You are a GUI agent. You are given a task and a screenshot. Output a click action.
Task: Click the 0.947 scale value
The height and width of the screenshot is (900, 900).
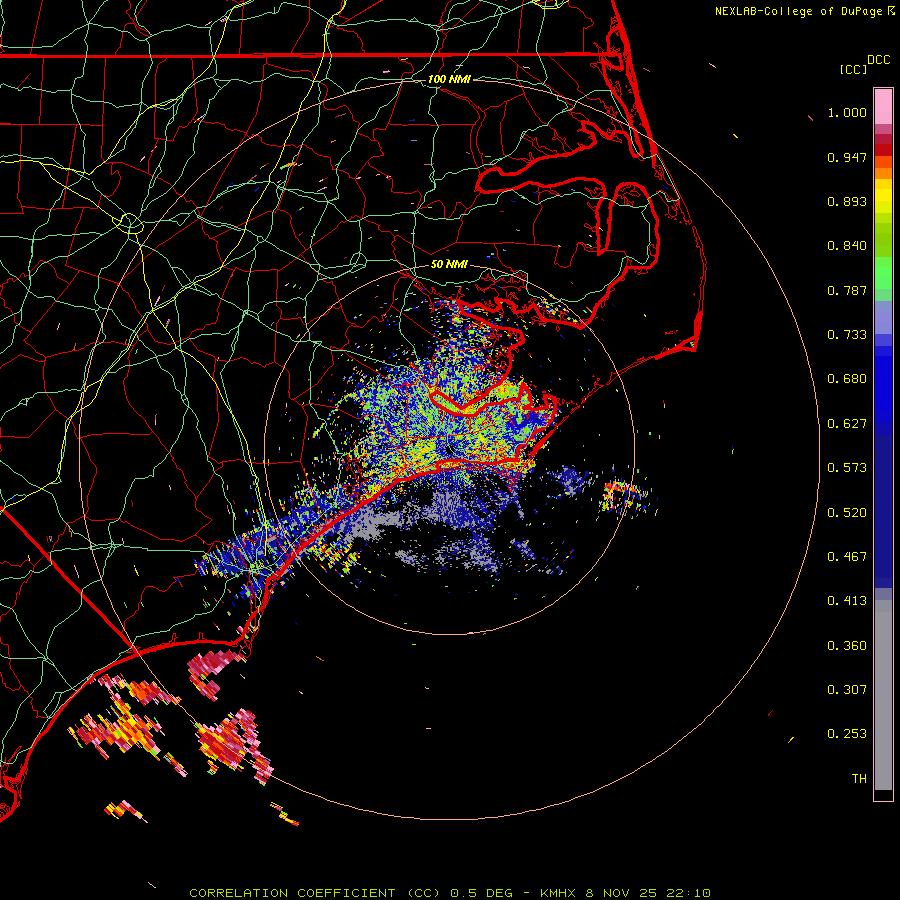click(x=847, y=157)
